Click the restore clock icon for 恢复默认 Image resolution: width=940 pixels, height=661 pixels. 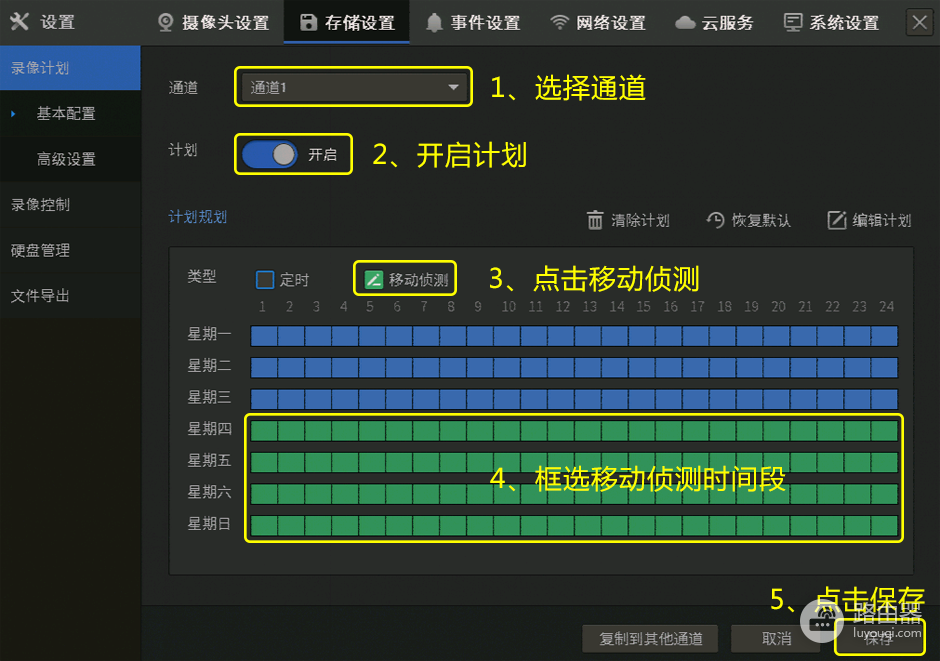click(715, 220)
